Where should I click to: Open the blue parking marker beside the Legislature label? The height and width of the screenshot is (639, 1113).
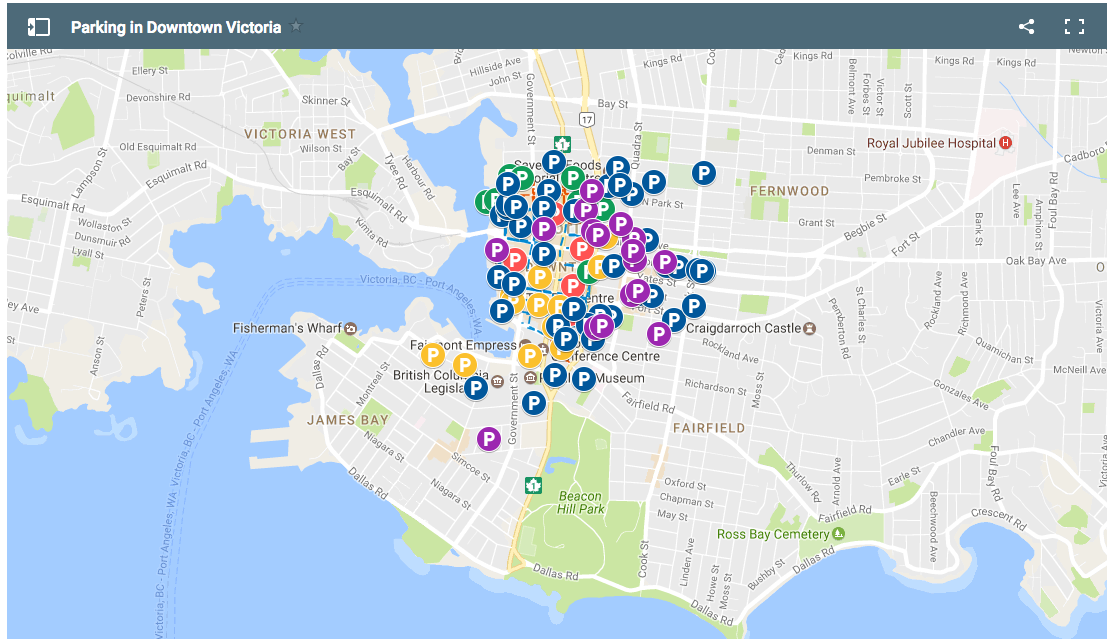click(x=476, y=388)
